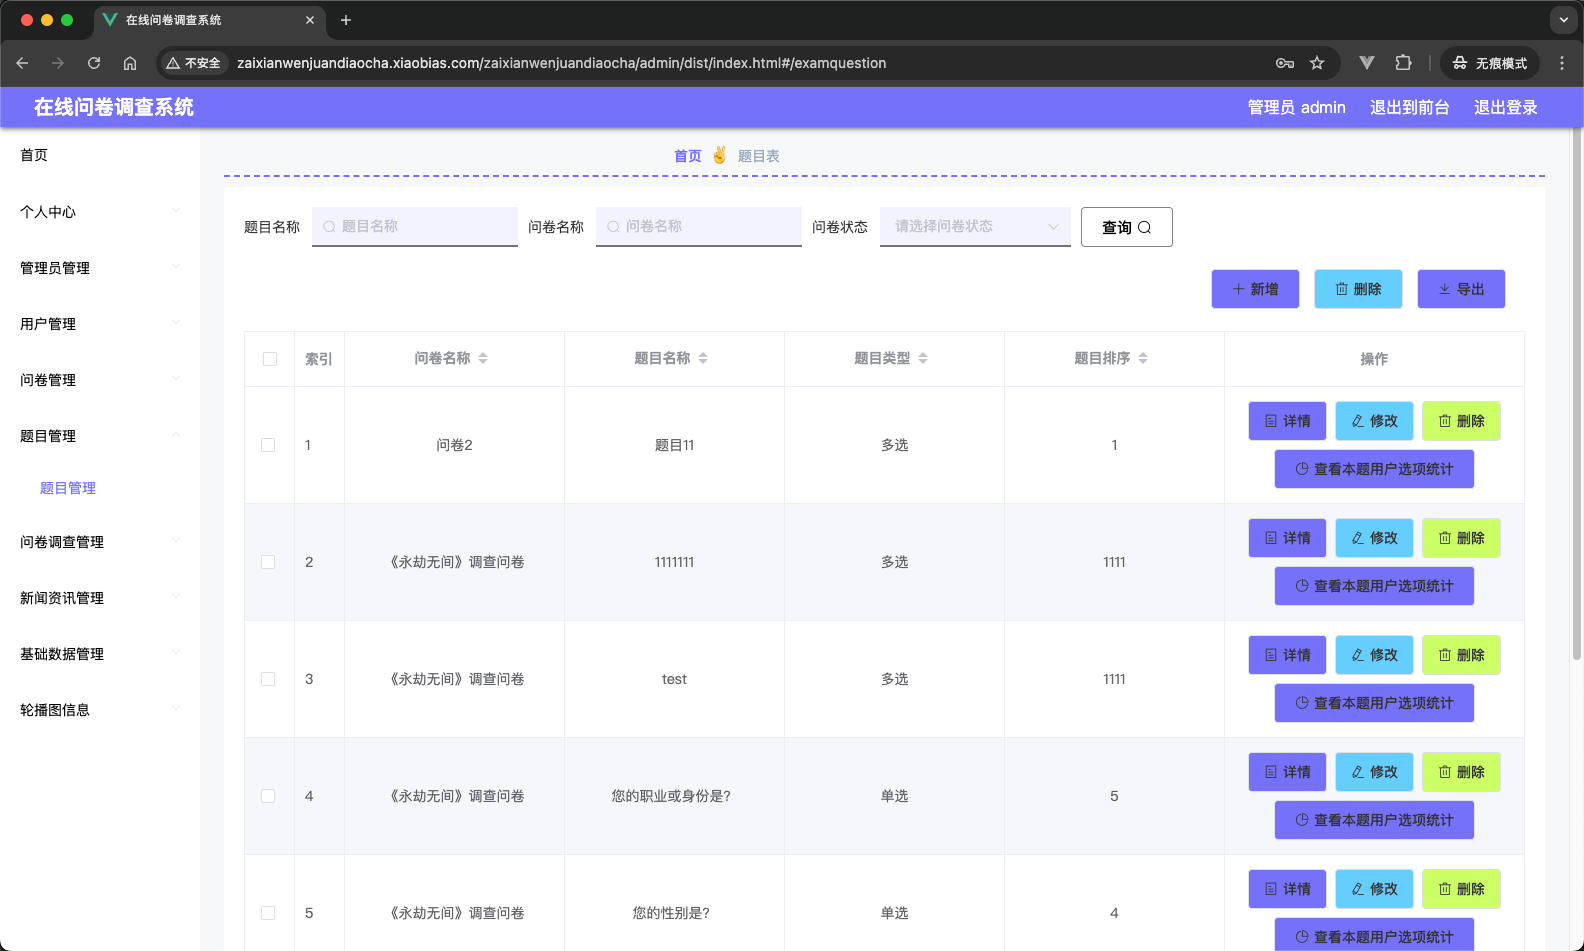Sort by 题目排序 column
The height and width of the screenshot is (951, 1584).
tap(1143, 358)
